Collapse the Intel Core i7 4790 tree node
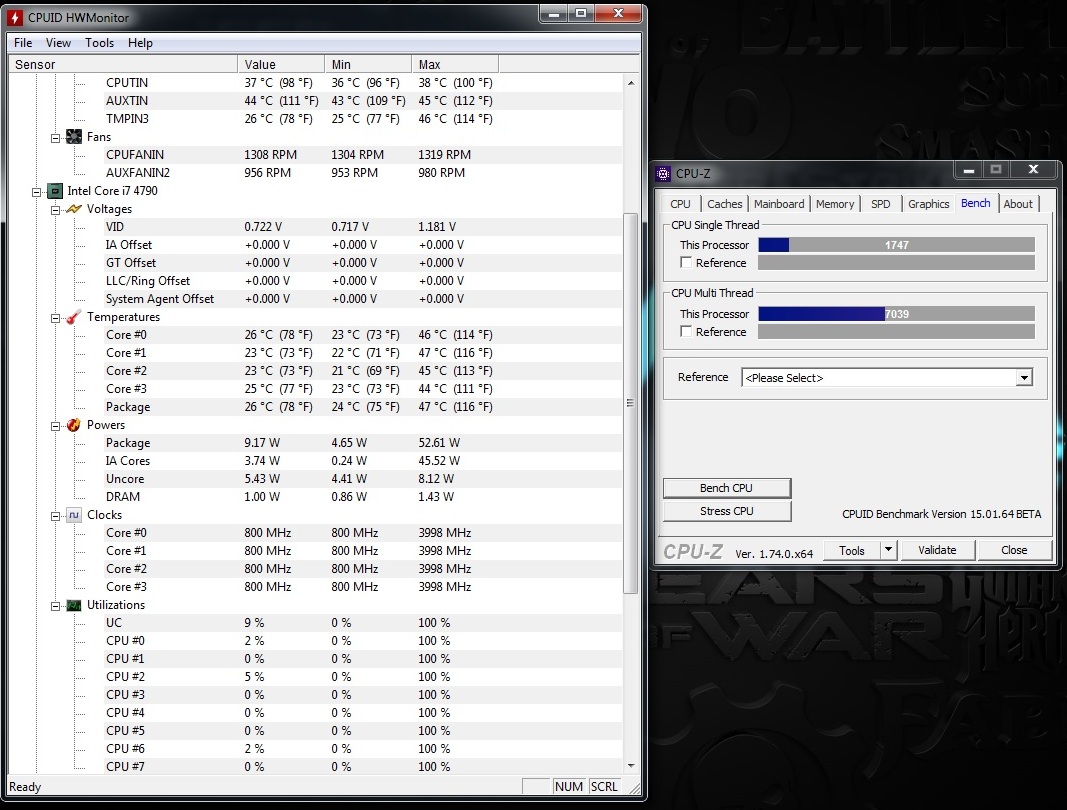The width and height of the screenshot is (1067, 810). pyautogui.click(x=37, y=191)
